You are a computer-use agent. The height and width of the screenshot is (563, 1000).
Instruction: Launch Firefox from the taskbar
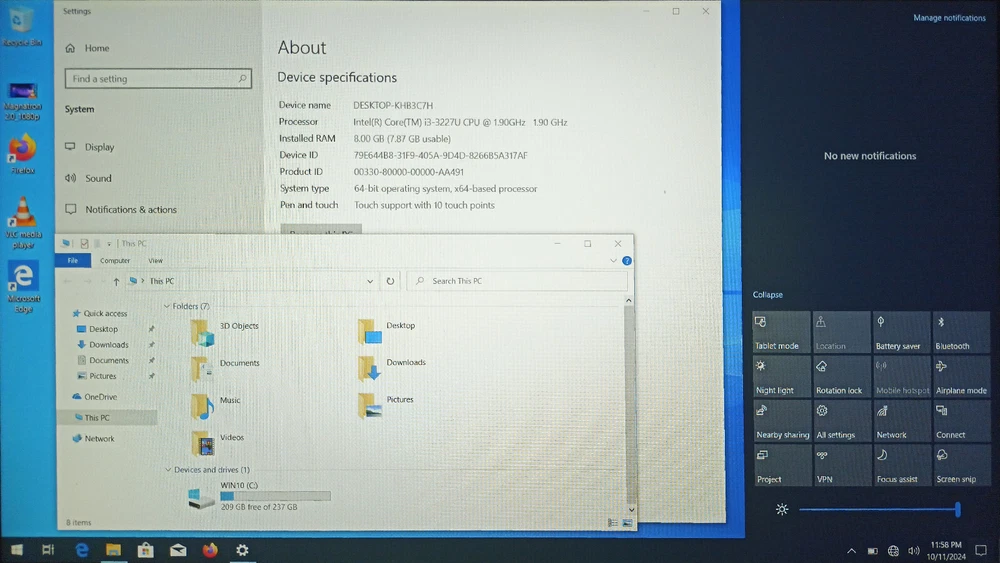(x=210, y=550)
